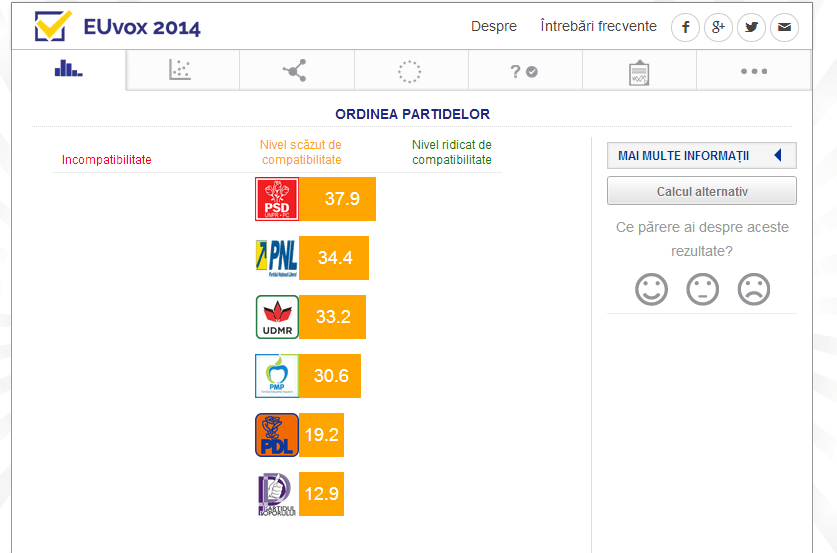Viewport: 837px width, 553px height.
Task: Open the Despre page
Action: 494,26
